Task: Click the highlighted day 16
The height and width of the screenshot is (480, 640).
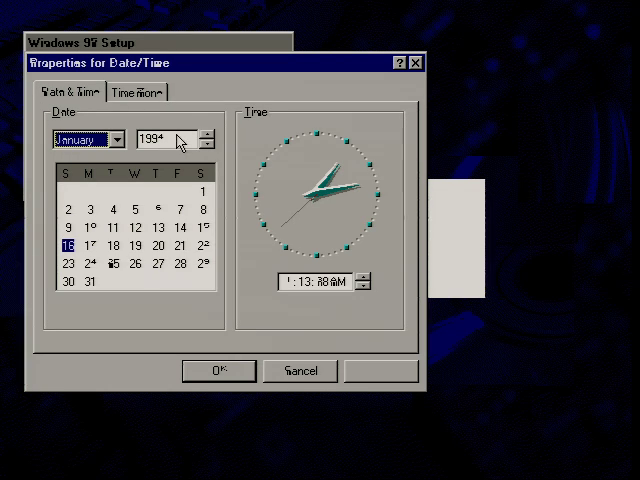Action: pyautogui.click(x=68, y=245)
